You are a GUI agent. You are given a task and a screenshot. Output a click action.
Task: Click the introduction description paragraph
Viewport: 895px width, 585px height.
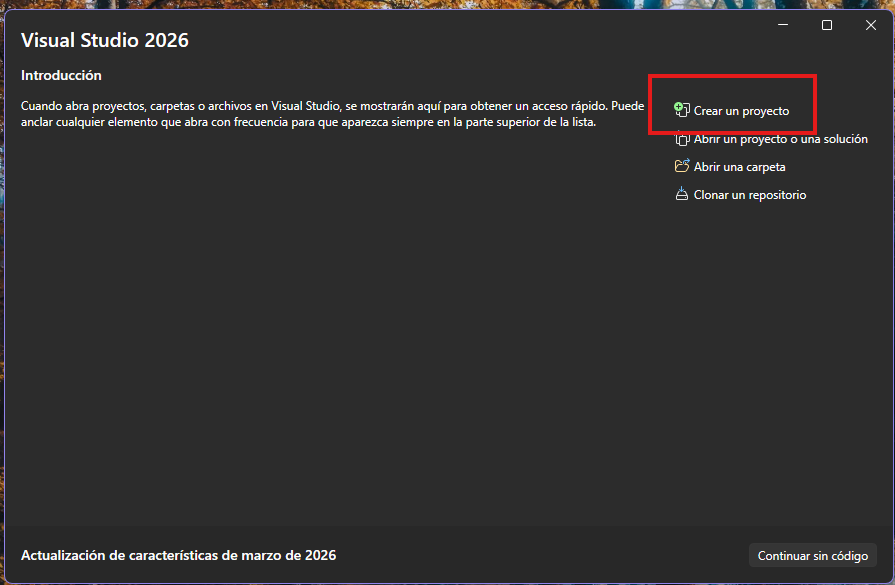click(x=330, y=114)
